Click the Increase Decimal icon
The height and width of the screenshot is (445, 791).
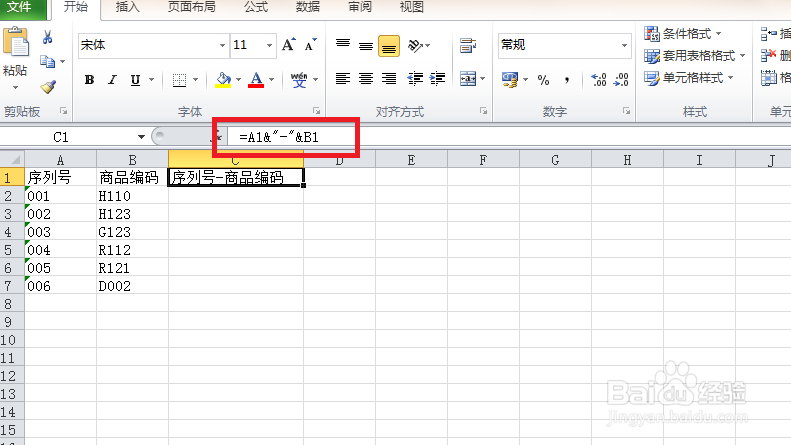[599, 79]
